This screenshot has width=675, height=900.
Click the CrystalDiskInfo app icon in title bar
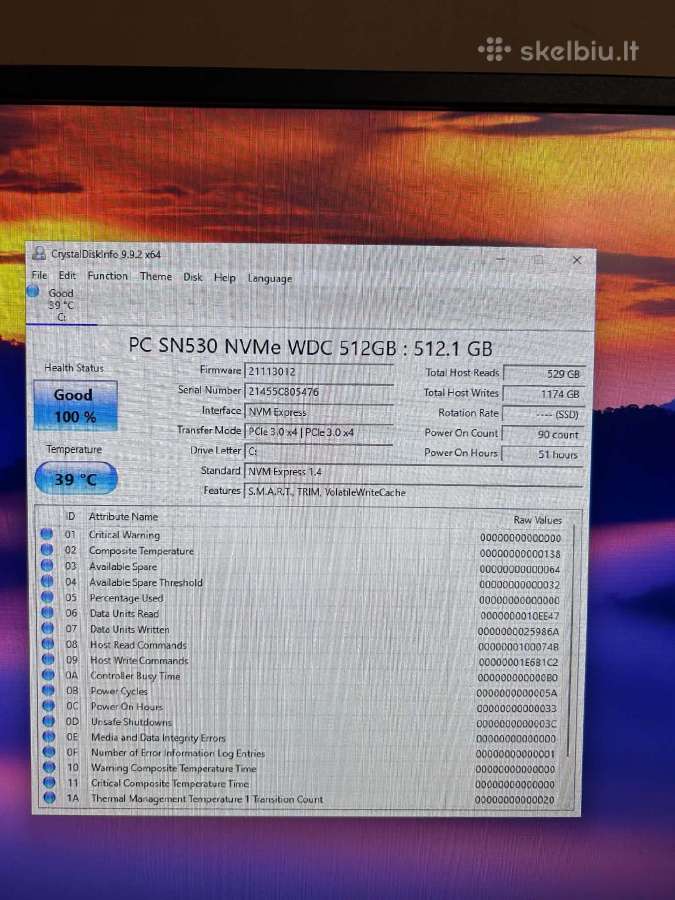point(39,253)
